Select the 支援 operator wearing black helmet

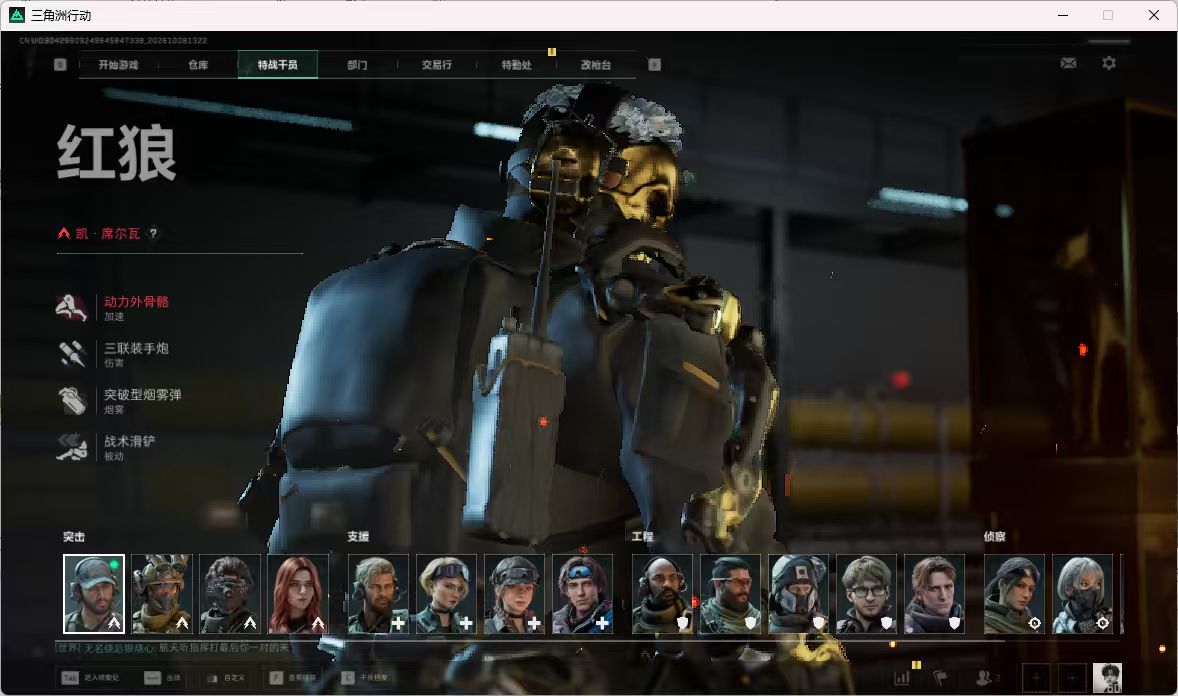(x=514, y=594)
